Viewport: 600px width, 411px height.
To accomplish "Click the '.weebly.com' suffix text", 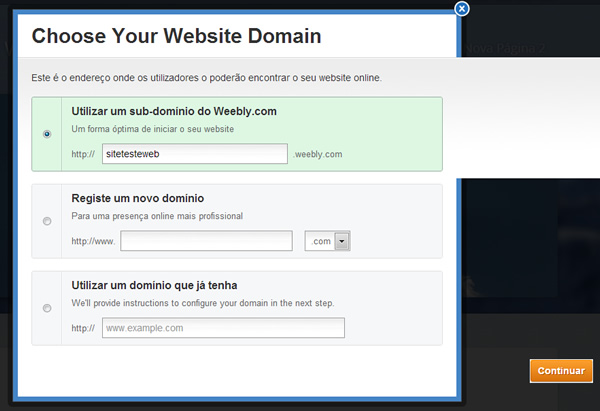I will coord(318,154).
